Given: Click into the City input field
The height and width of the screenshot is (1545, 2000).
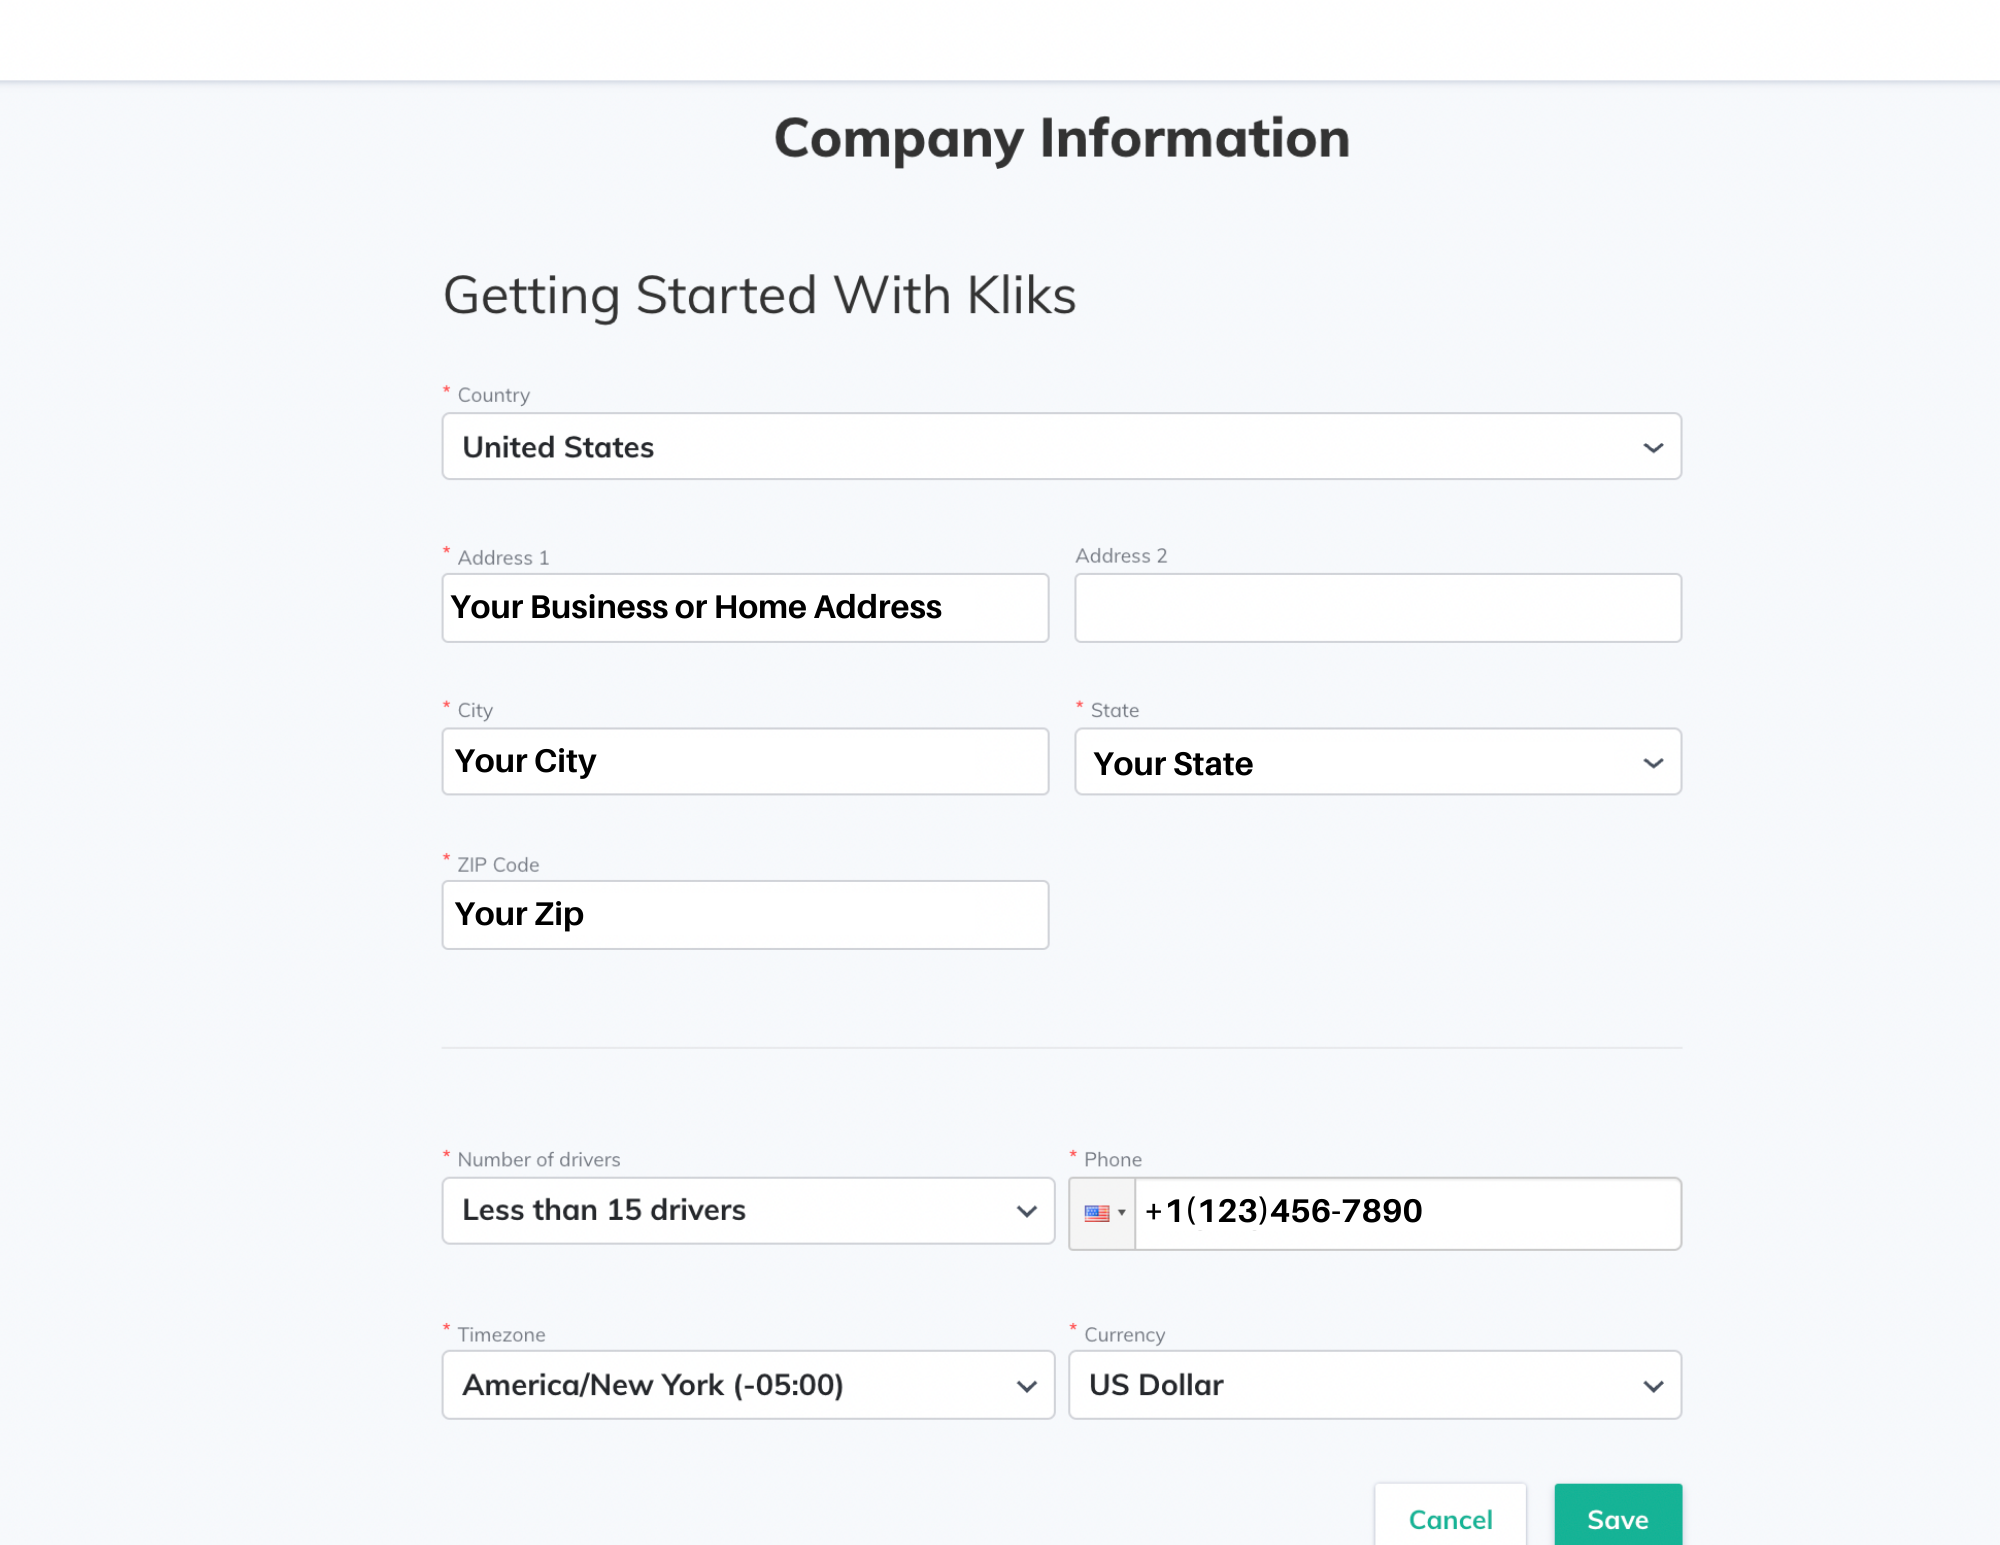Looking at the screenshot, I should pos(745,762).
